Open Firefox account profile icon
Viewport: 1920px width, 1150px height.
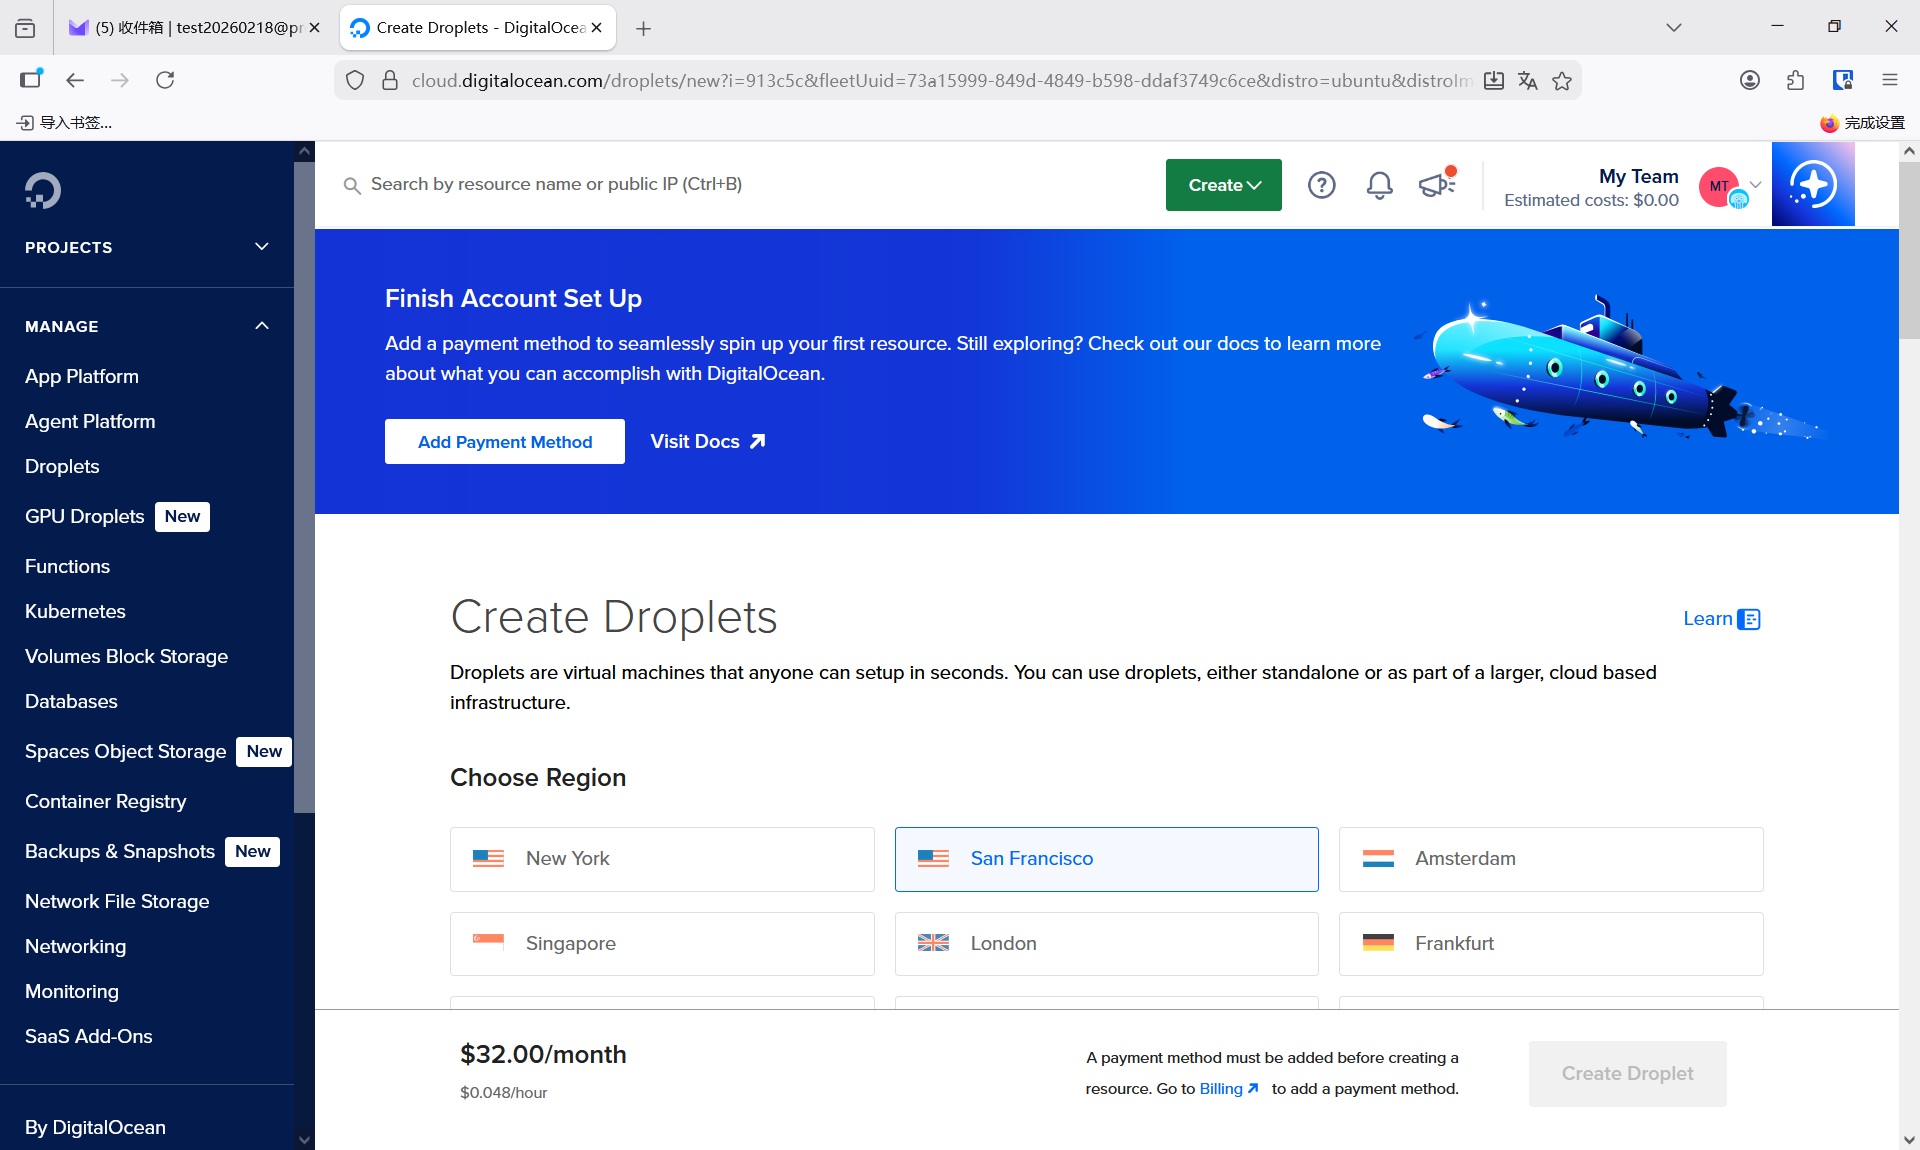click(x=1749, y=80)
